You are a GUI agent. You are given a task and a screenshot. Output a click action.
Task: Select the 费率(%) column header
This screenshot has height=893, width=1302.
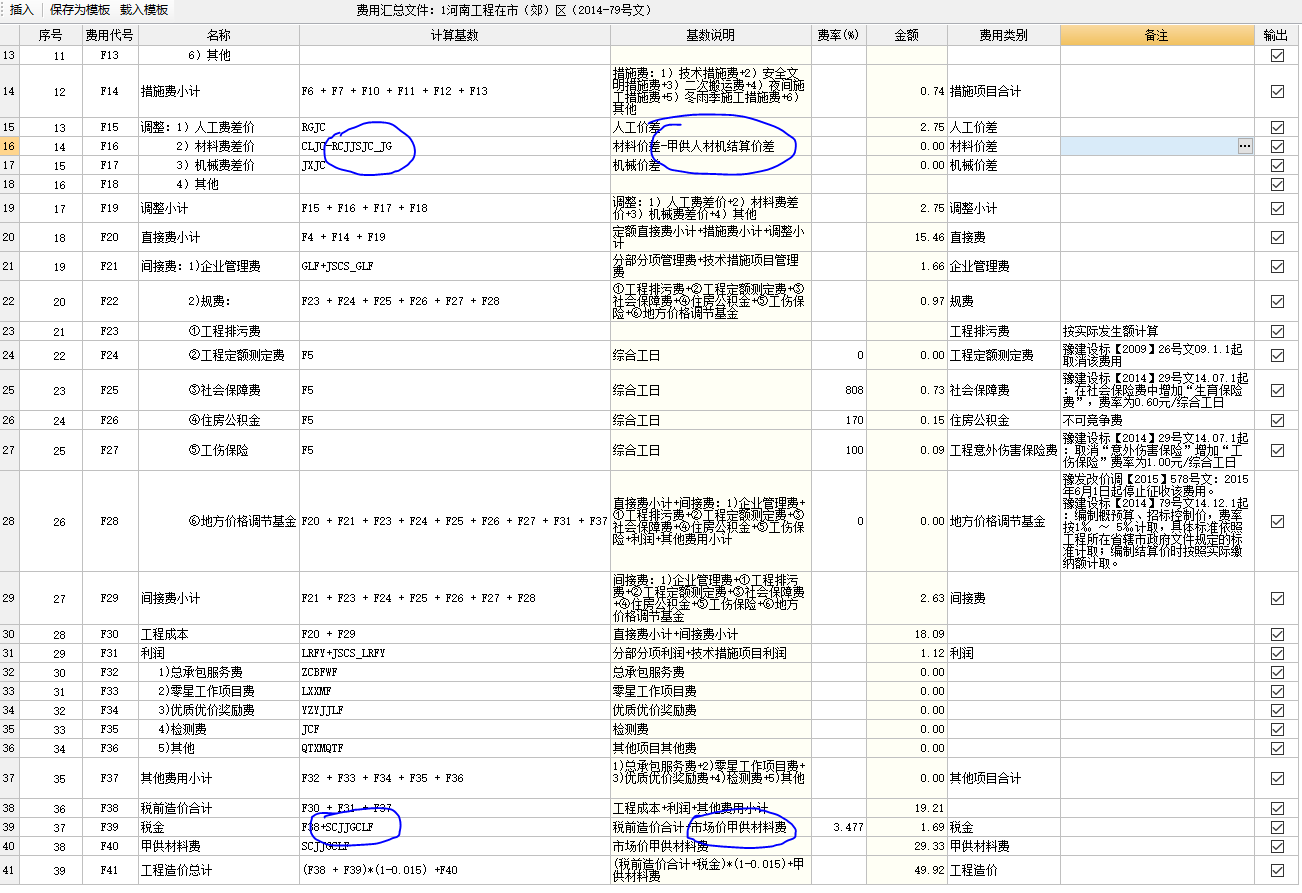(838, 35)
